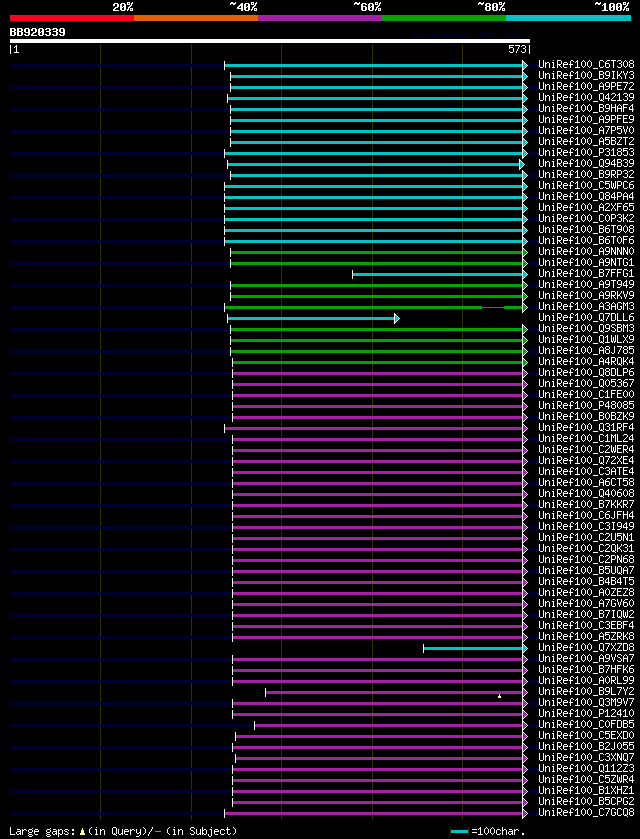The width and height of the screenshot is (640, 839).
Task: Select label UniRef100_Q72XE4
Action: point(586,460)
